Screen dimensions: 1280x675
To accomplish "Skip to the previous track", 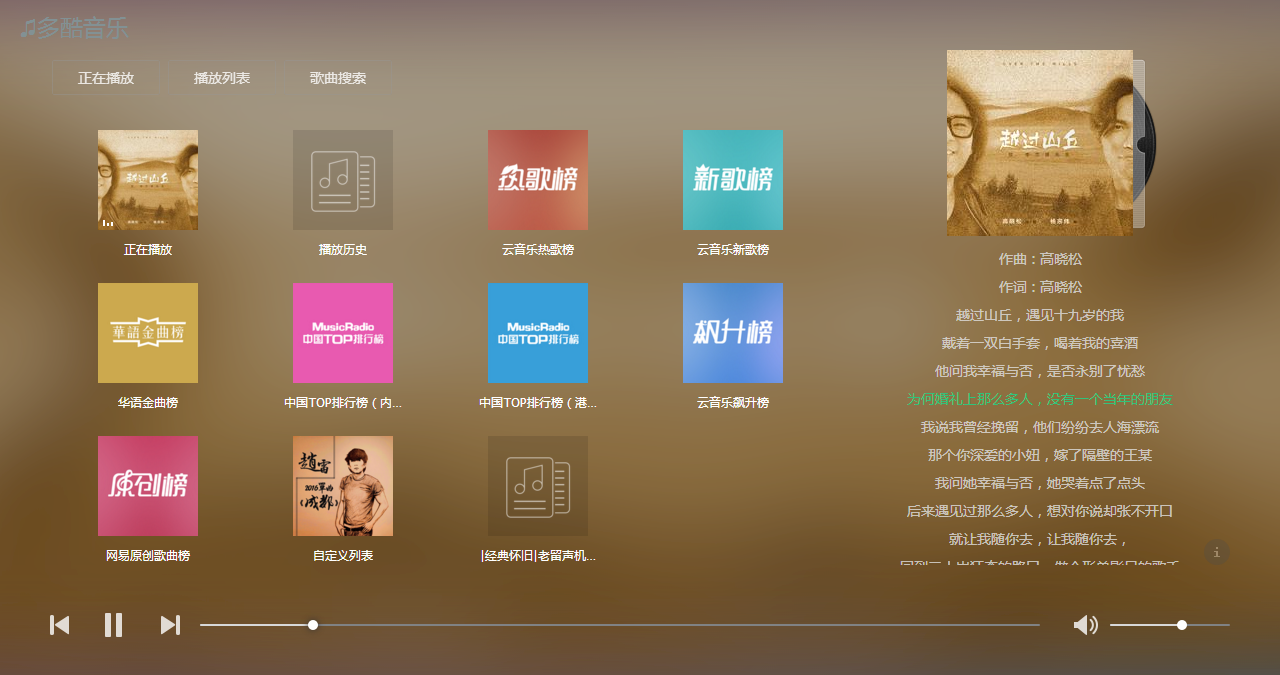I will pos(60,625).
